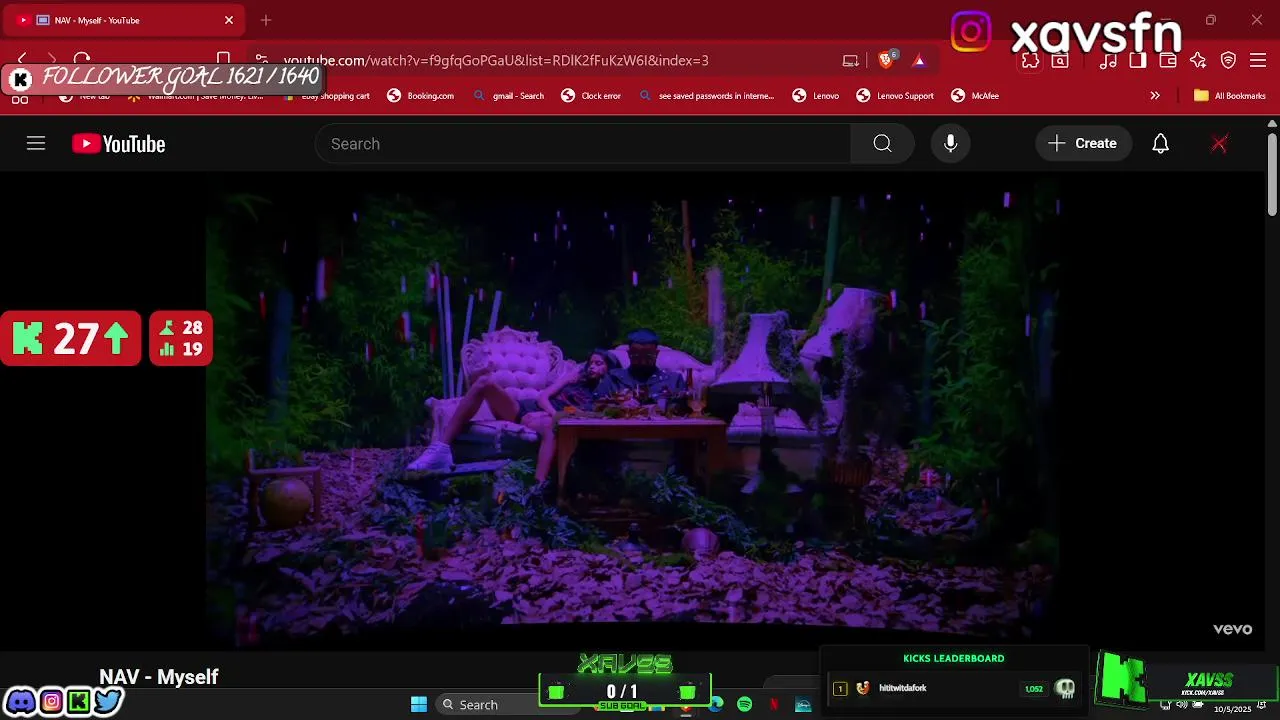Image resolution: width=1280 pixels, height=720 pixels.
Task: Open the Brave Shields lion icon
Action: (x=886, y=60)
